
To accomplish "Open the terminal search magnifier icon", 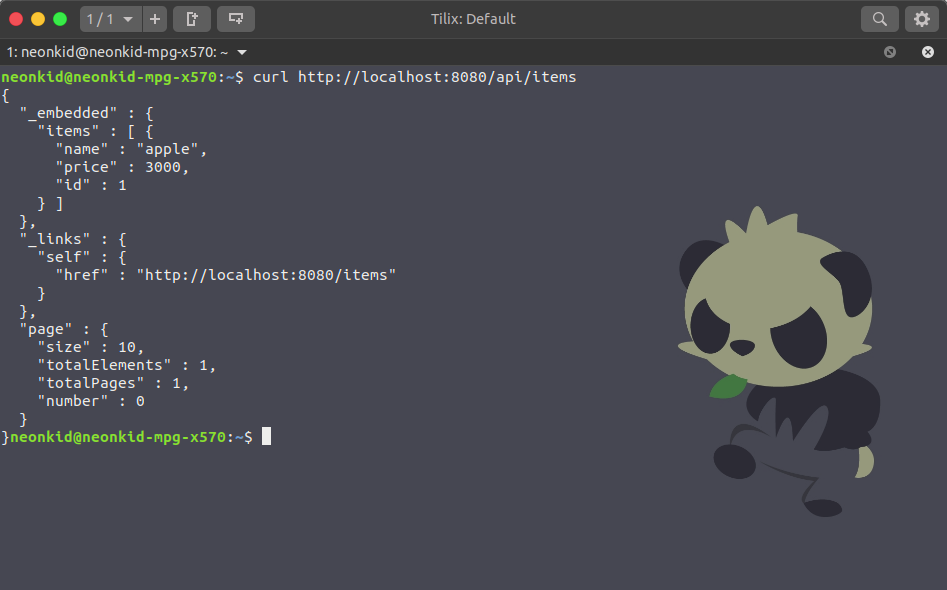I will (x=880, y=19).
